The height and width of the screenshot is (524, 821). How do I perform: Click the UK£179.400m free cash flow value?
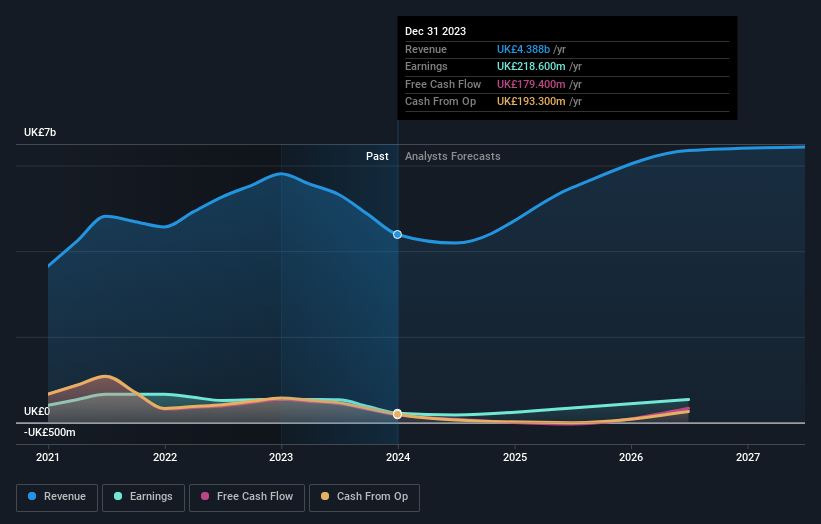tap(531, 84)
